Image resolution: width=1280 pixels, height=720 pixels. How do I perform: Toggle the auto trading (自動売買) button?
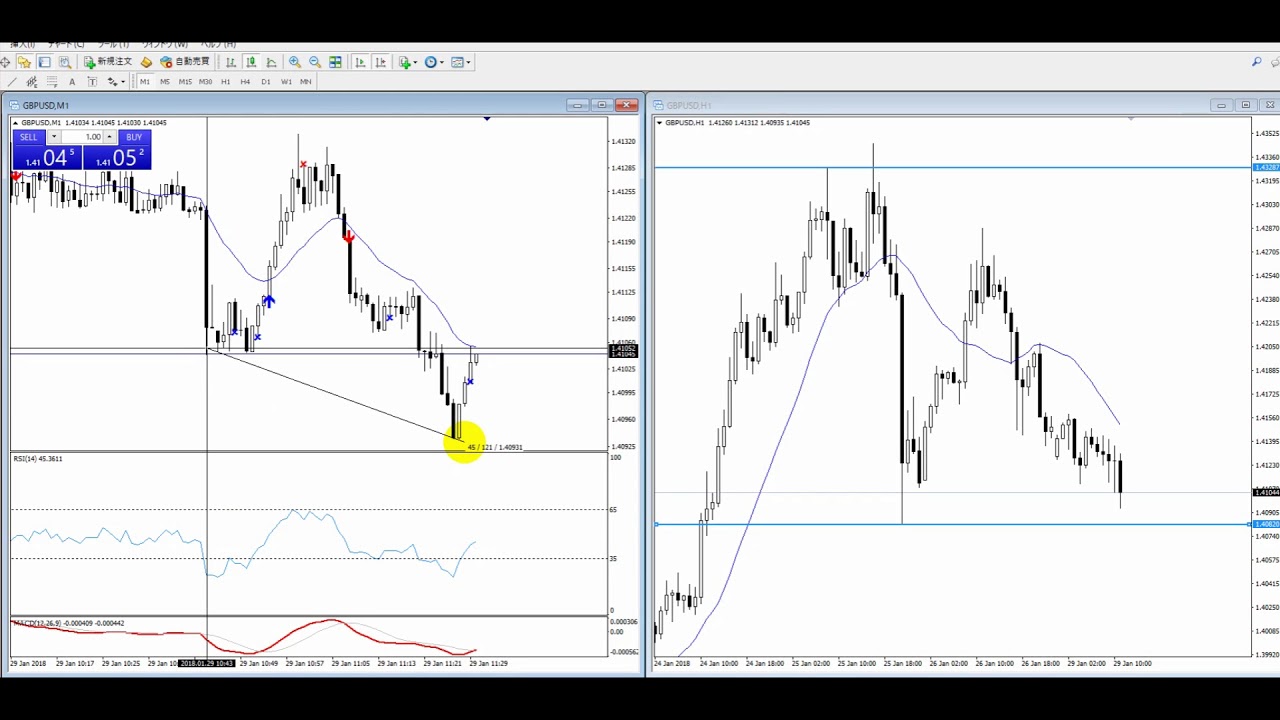point(185,62)
